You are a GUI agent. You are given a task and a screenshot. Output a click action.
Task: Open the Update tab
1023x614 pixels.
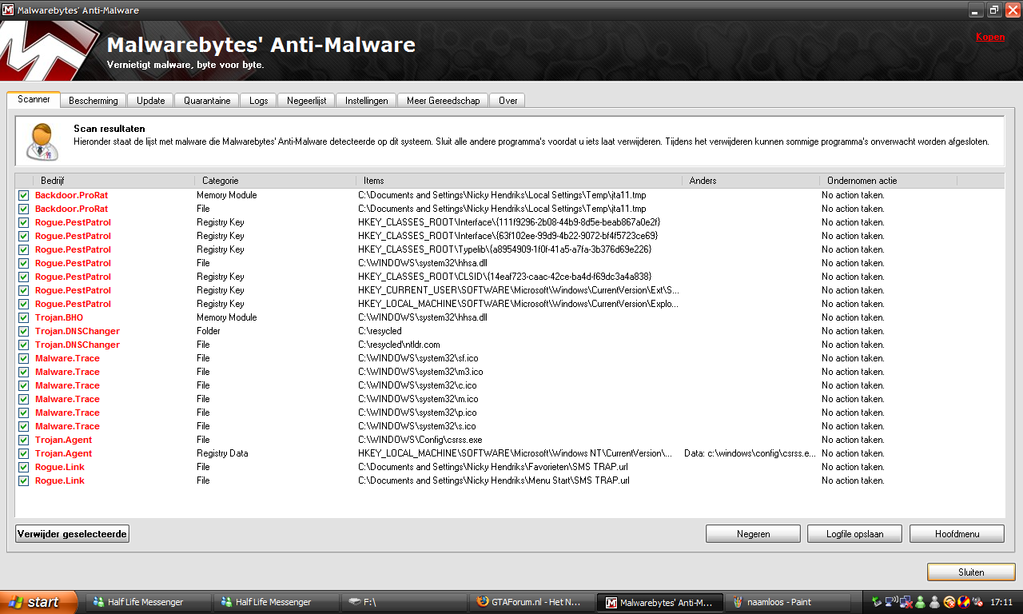tap(151, 100)
